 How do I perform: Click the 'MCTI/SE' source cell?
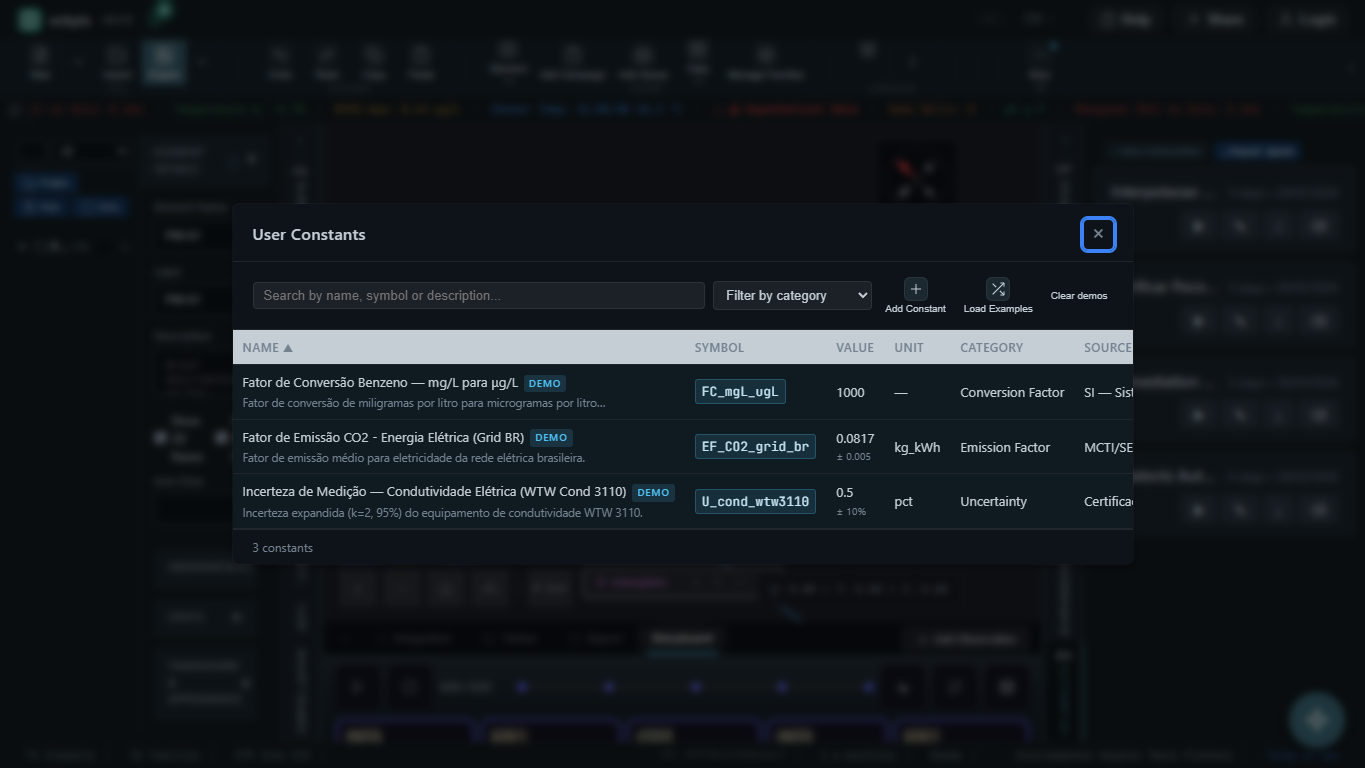1108,447
